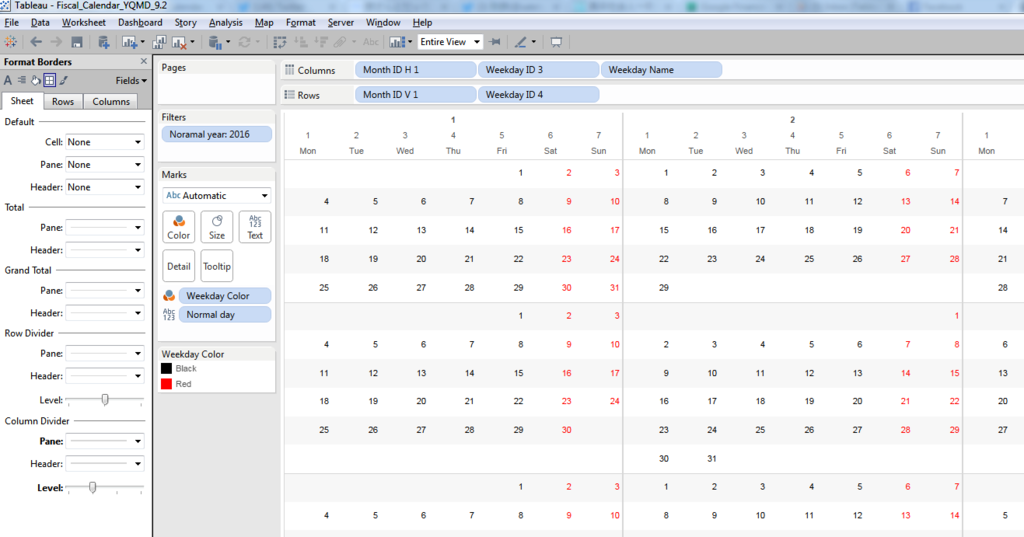Open the Automatic mark type dropdown
Viewport: 1024px width, 537px height.
(x=216, y=195)
